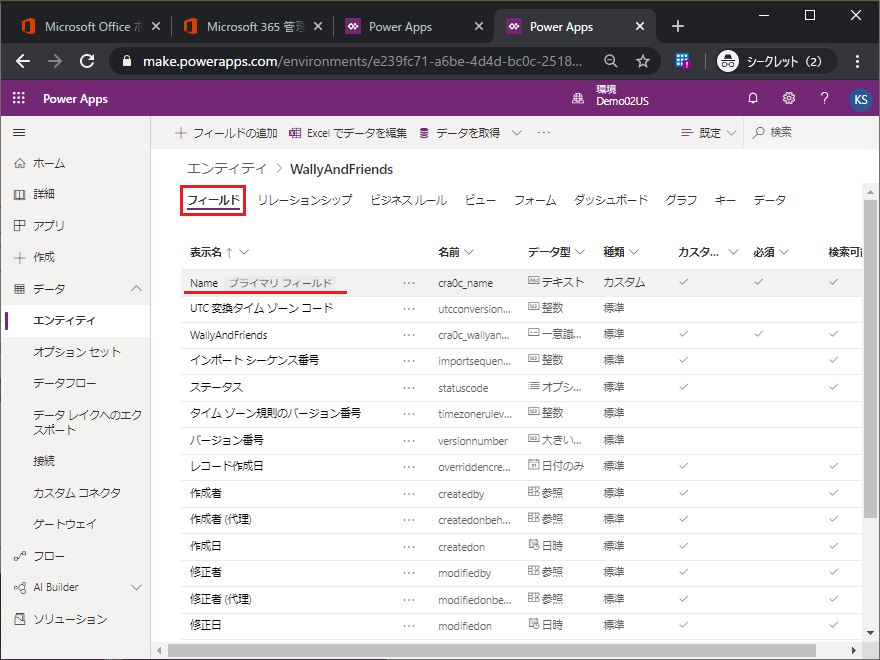Click Excel でデータを編集 button

point(348,133)
